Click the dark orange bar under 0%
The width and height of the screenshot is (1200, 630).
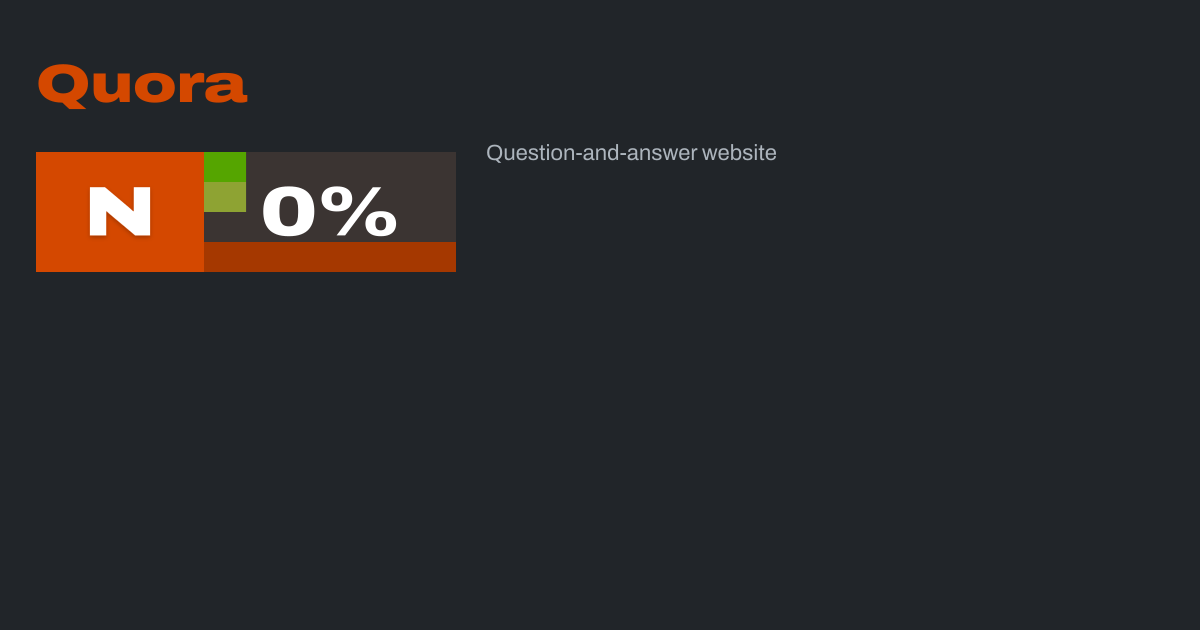[x=330, y=257]
